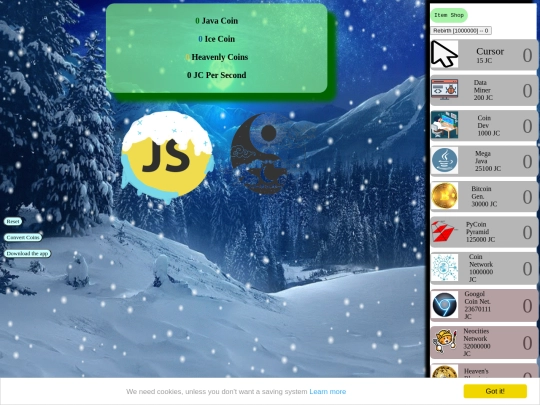Click the Coin Dev desk illustration icon
Screen dimensions: 540x405
445,125
